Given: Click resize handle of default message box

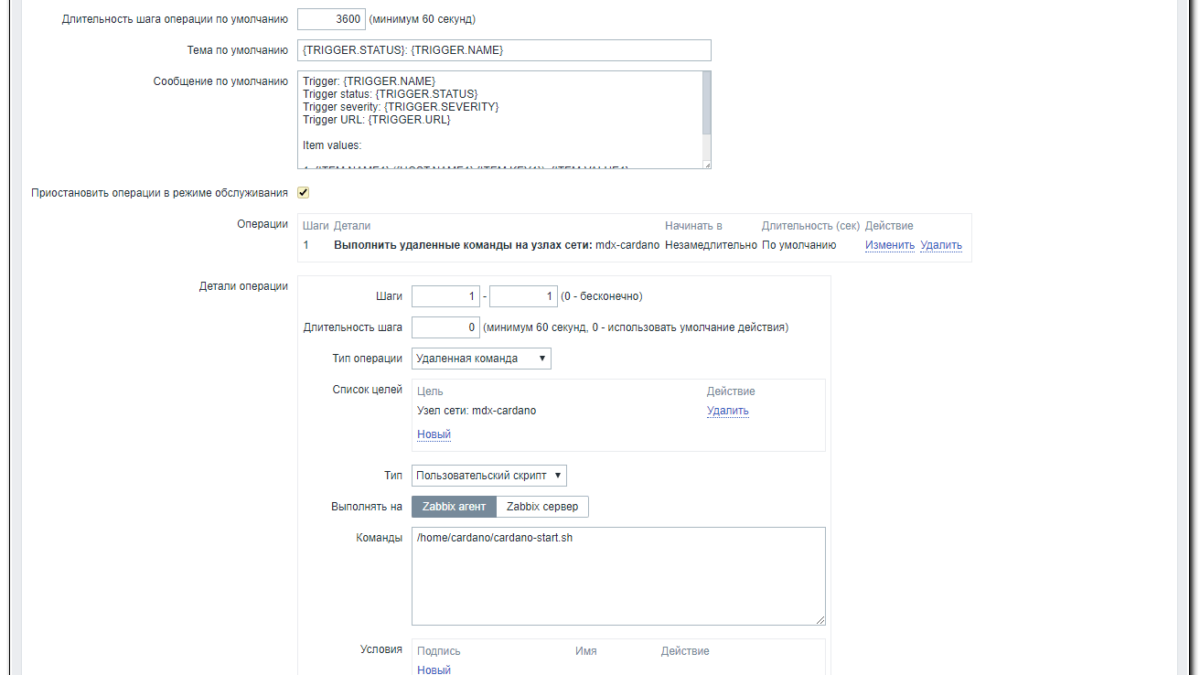Looking at the screenshot, I should pyautogui.click(x=707, y=165).
